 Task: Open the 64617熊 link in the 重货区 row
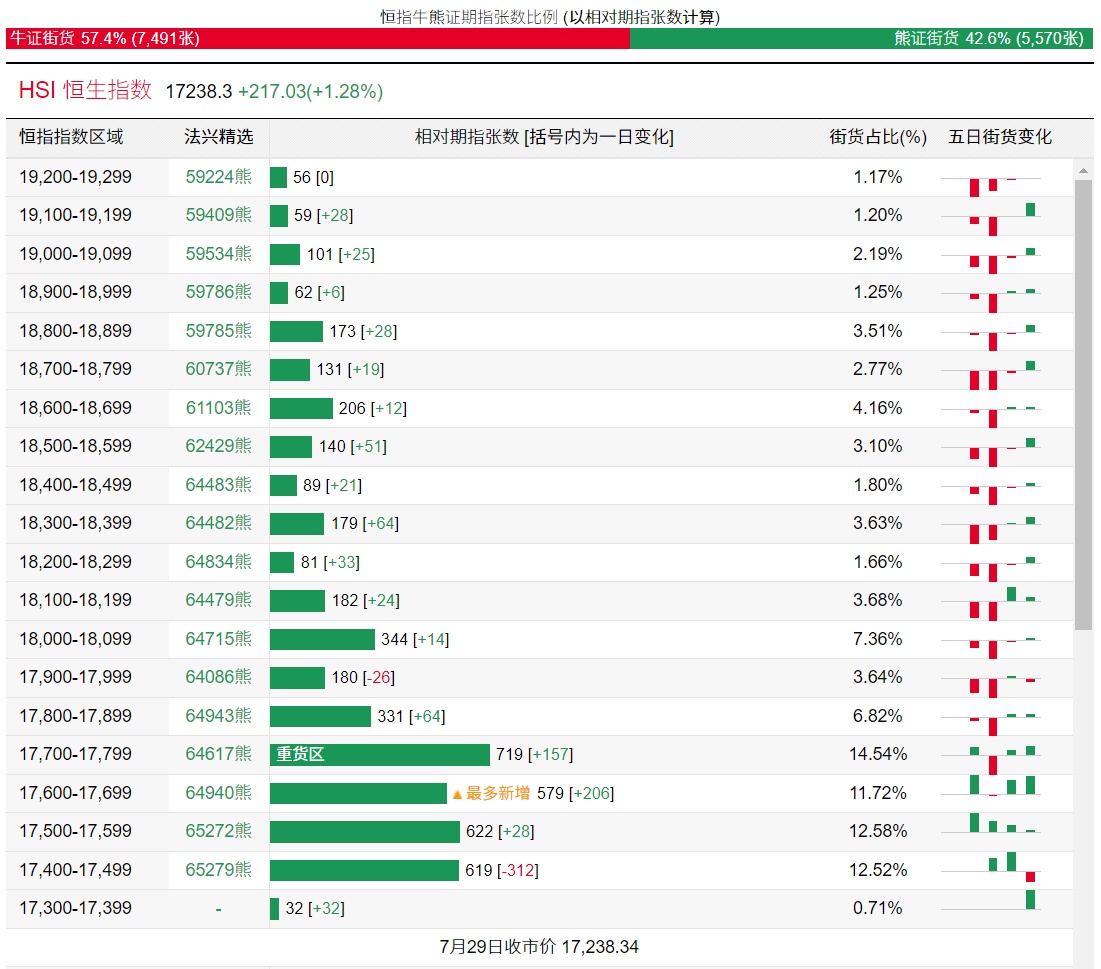[x=218, y=754]
